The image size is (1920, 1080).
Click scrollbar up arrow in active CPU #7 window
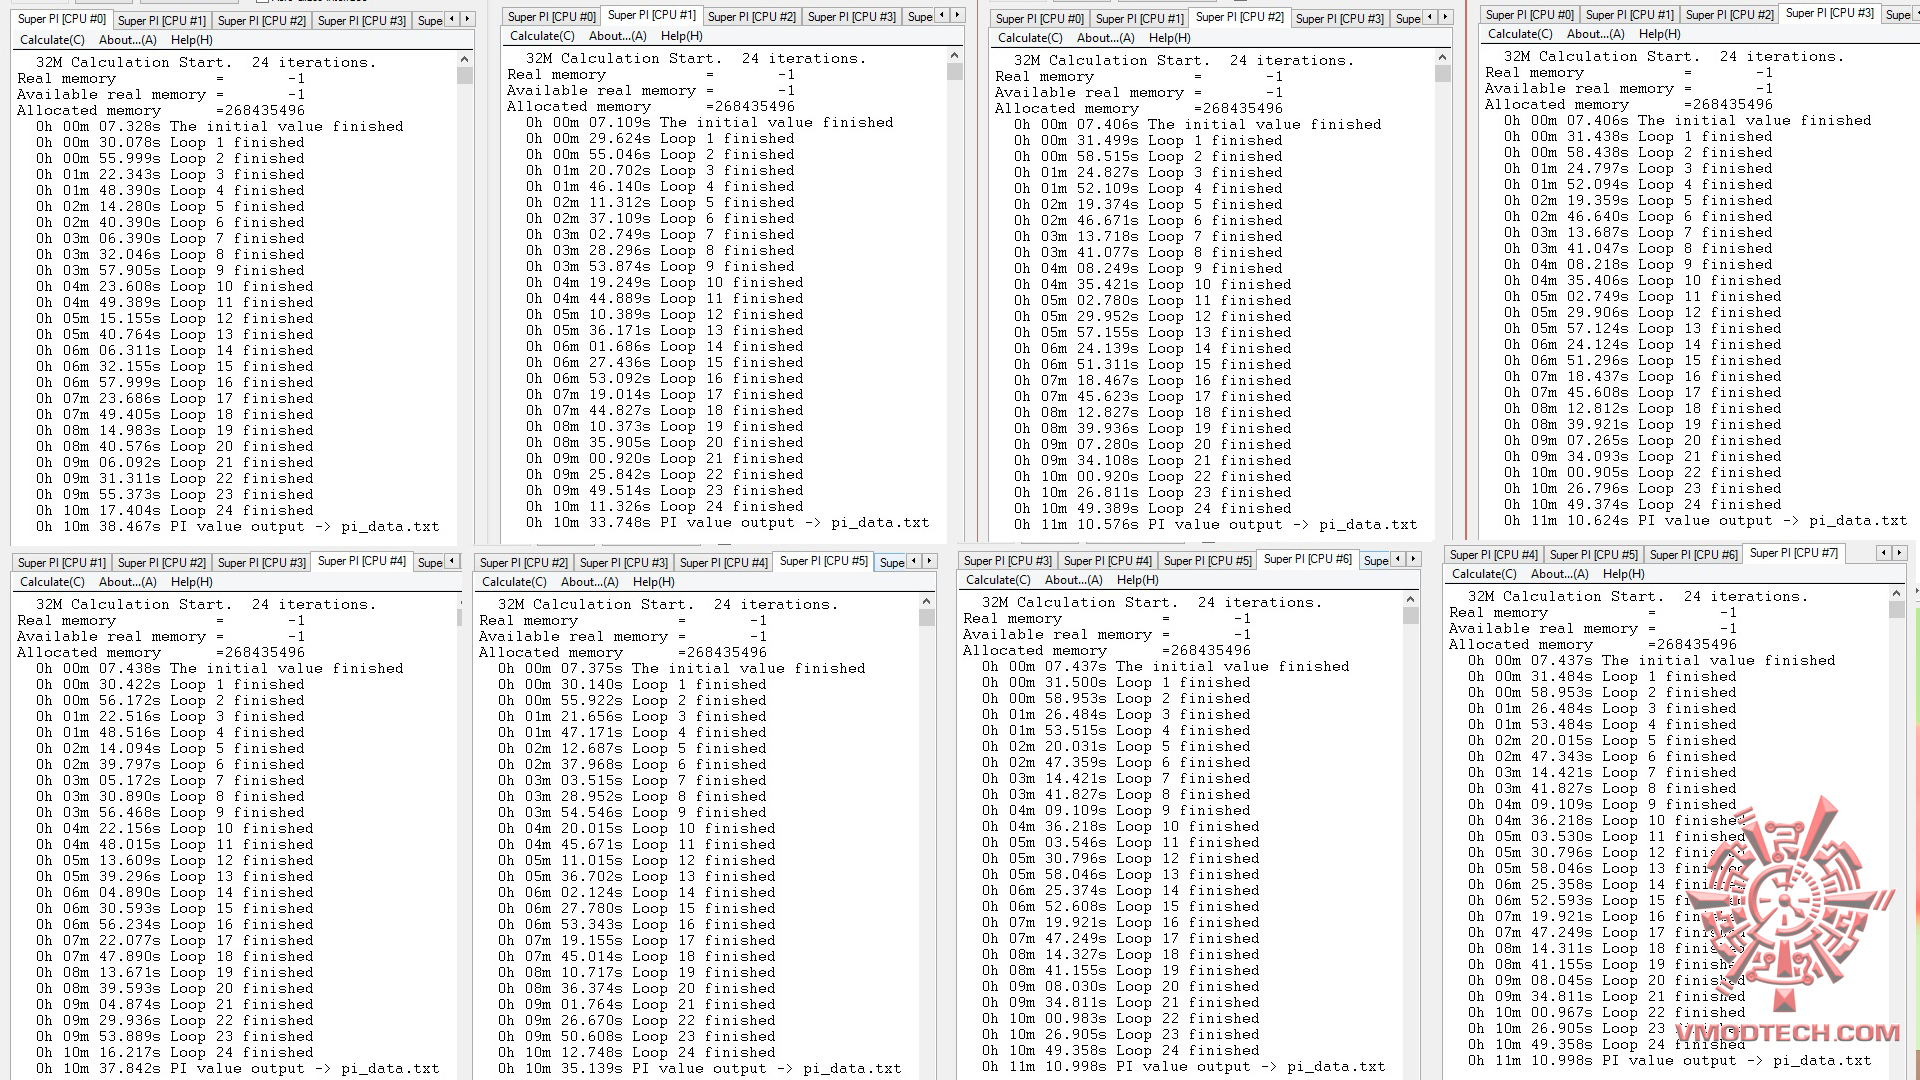(1896, 595)
